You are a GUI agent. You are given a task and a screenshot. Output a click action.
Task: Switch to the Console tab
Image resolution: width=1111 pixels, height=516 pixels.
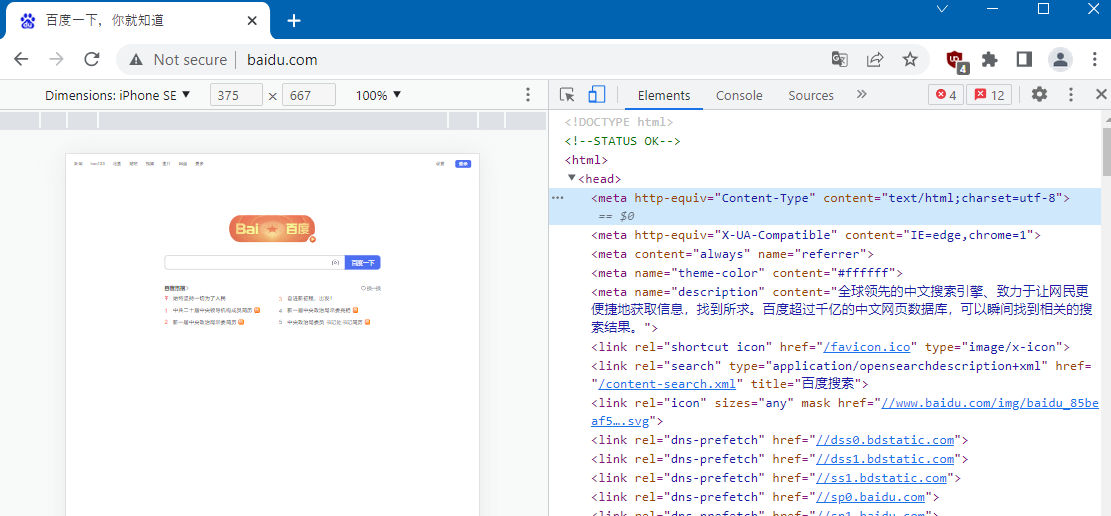click(x=739, y=96)
